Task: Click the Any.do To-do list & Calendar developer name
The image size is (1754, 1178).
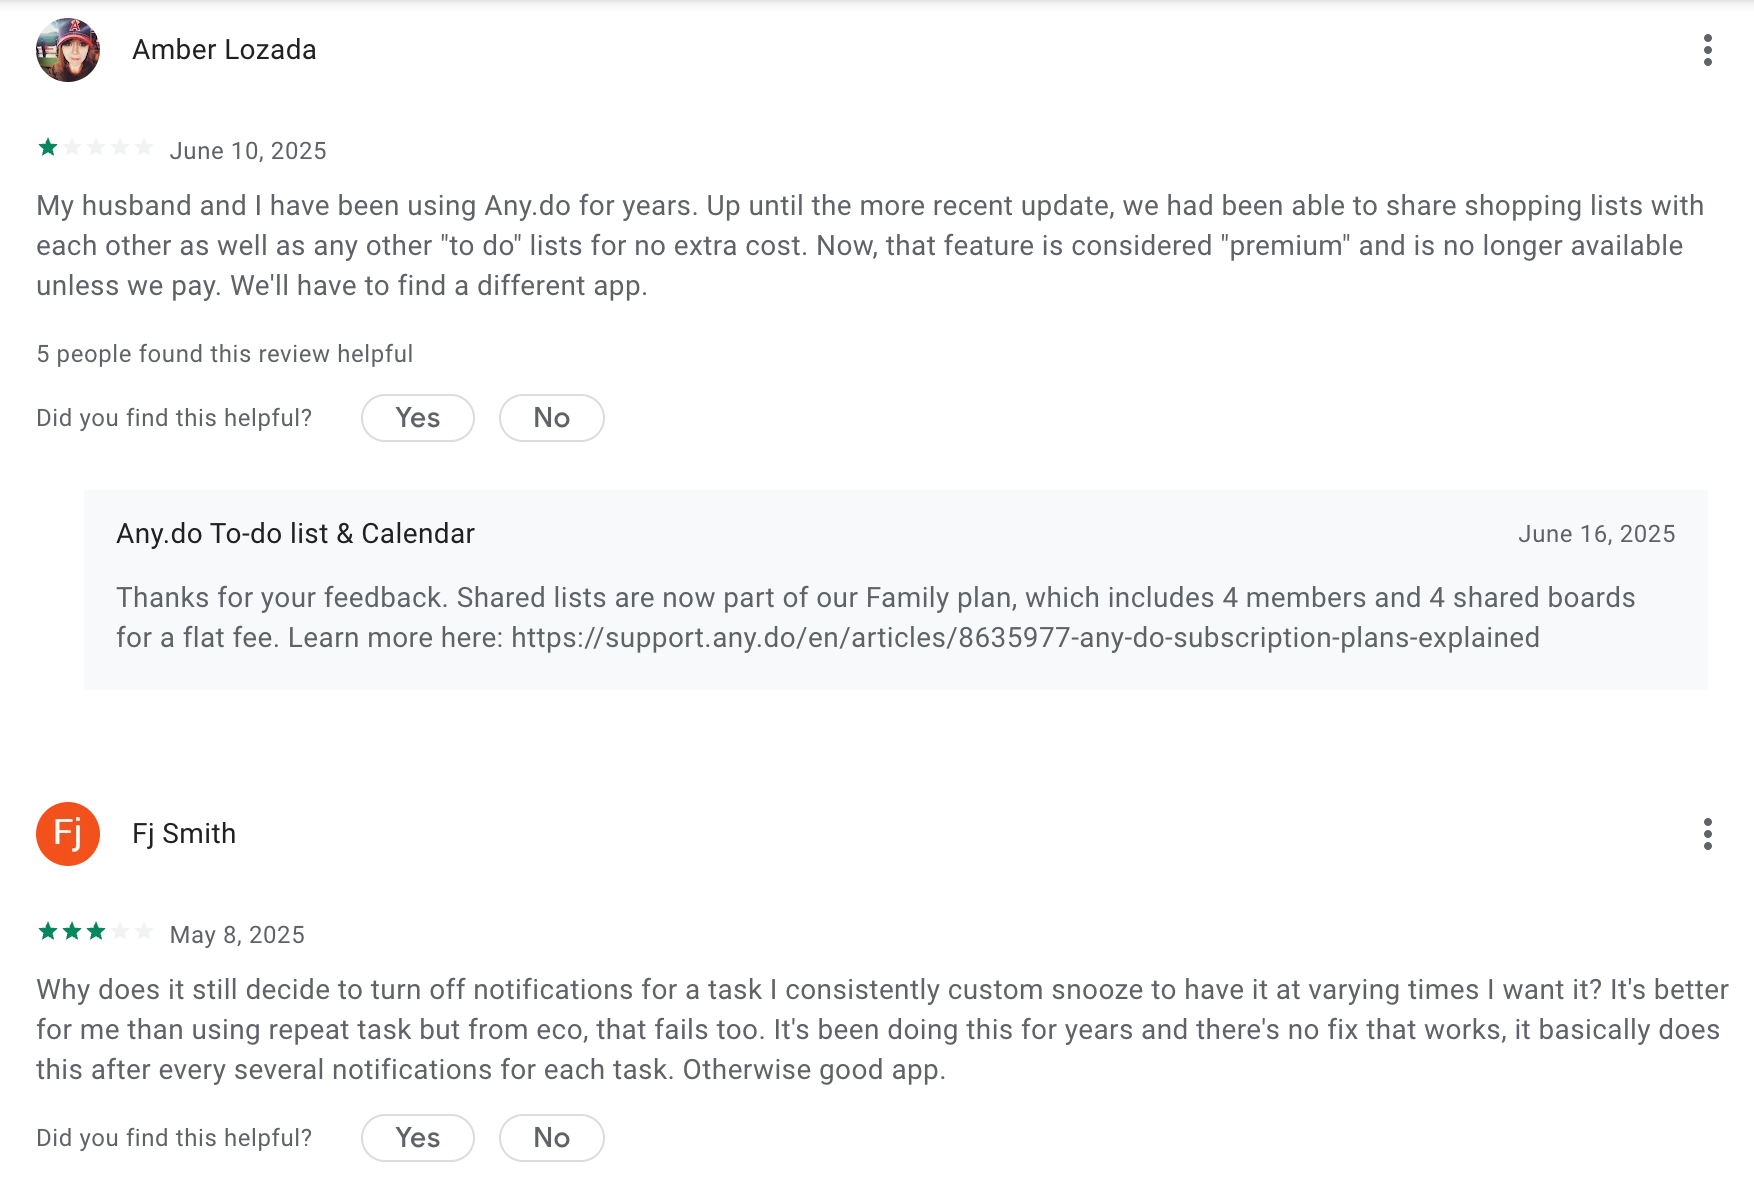Action: [295, 534]
